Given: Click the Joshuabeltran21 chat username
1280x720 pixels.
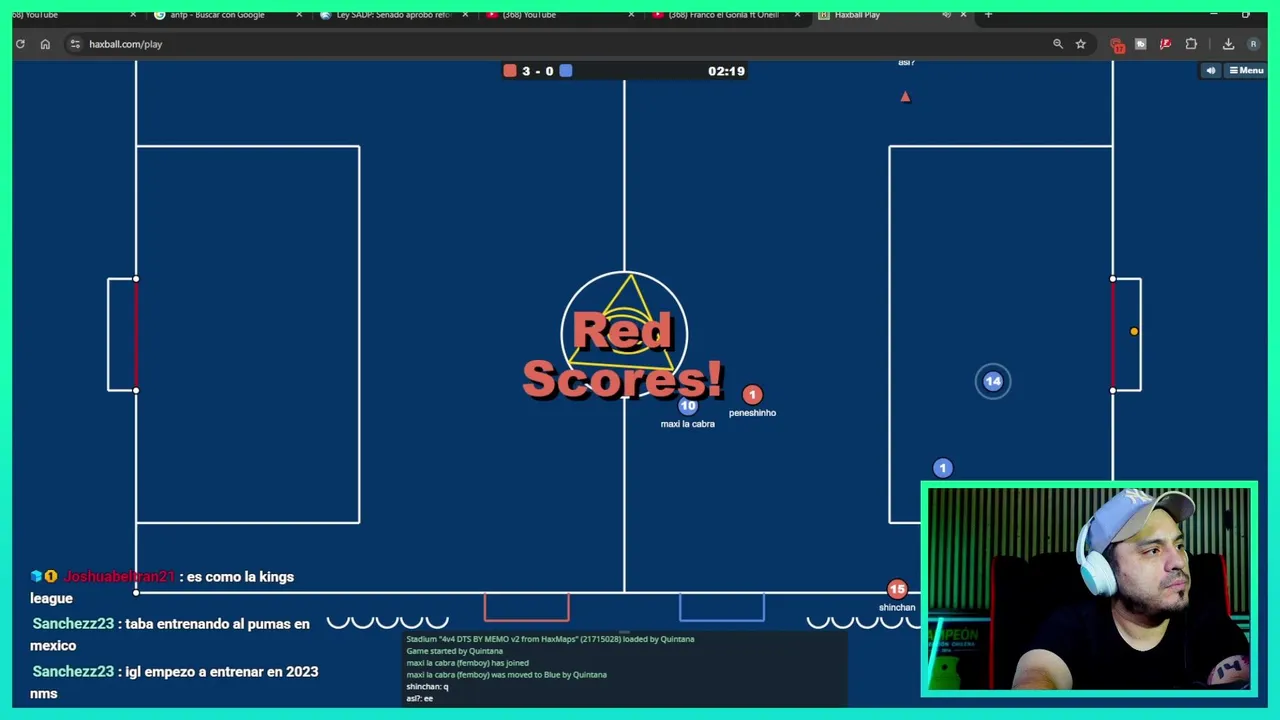Looking at the screenshot, I should click(119, 577).
